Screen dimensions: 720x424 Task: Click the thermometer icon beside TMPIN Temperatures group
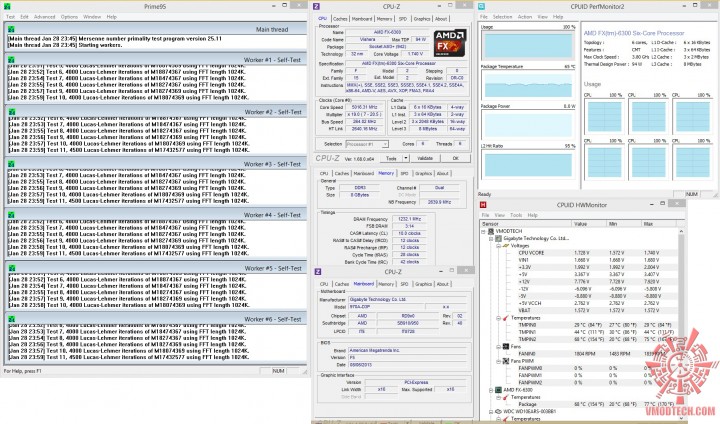pyautogui.click(x=506, y=318)
